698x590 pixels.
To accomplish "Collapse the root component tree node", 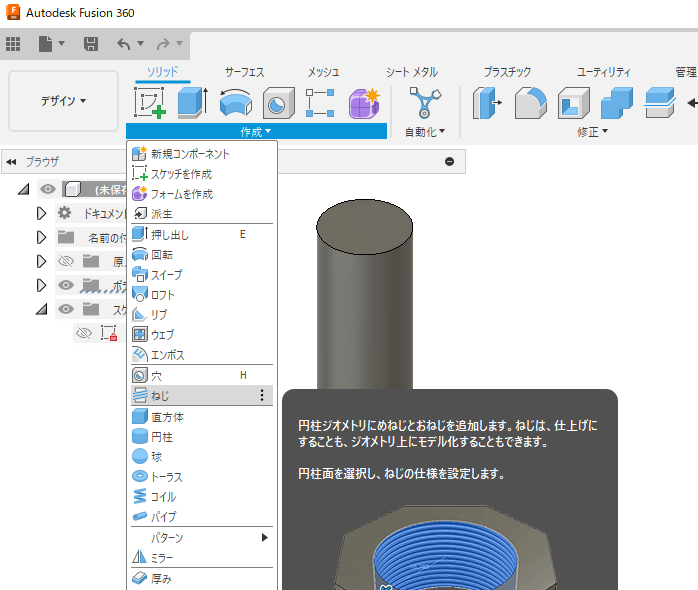I will coord(24,190).
